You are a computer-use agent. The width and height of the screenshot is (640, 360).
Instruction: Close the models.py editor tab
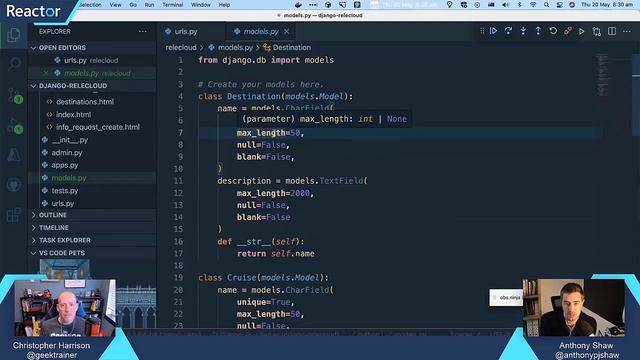tap(287, 31)
